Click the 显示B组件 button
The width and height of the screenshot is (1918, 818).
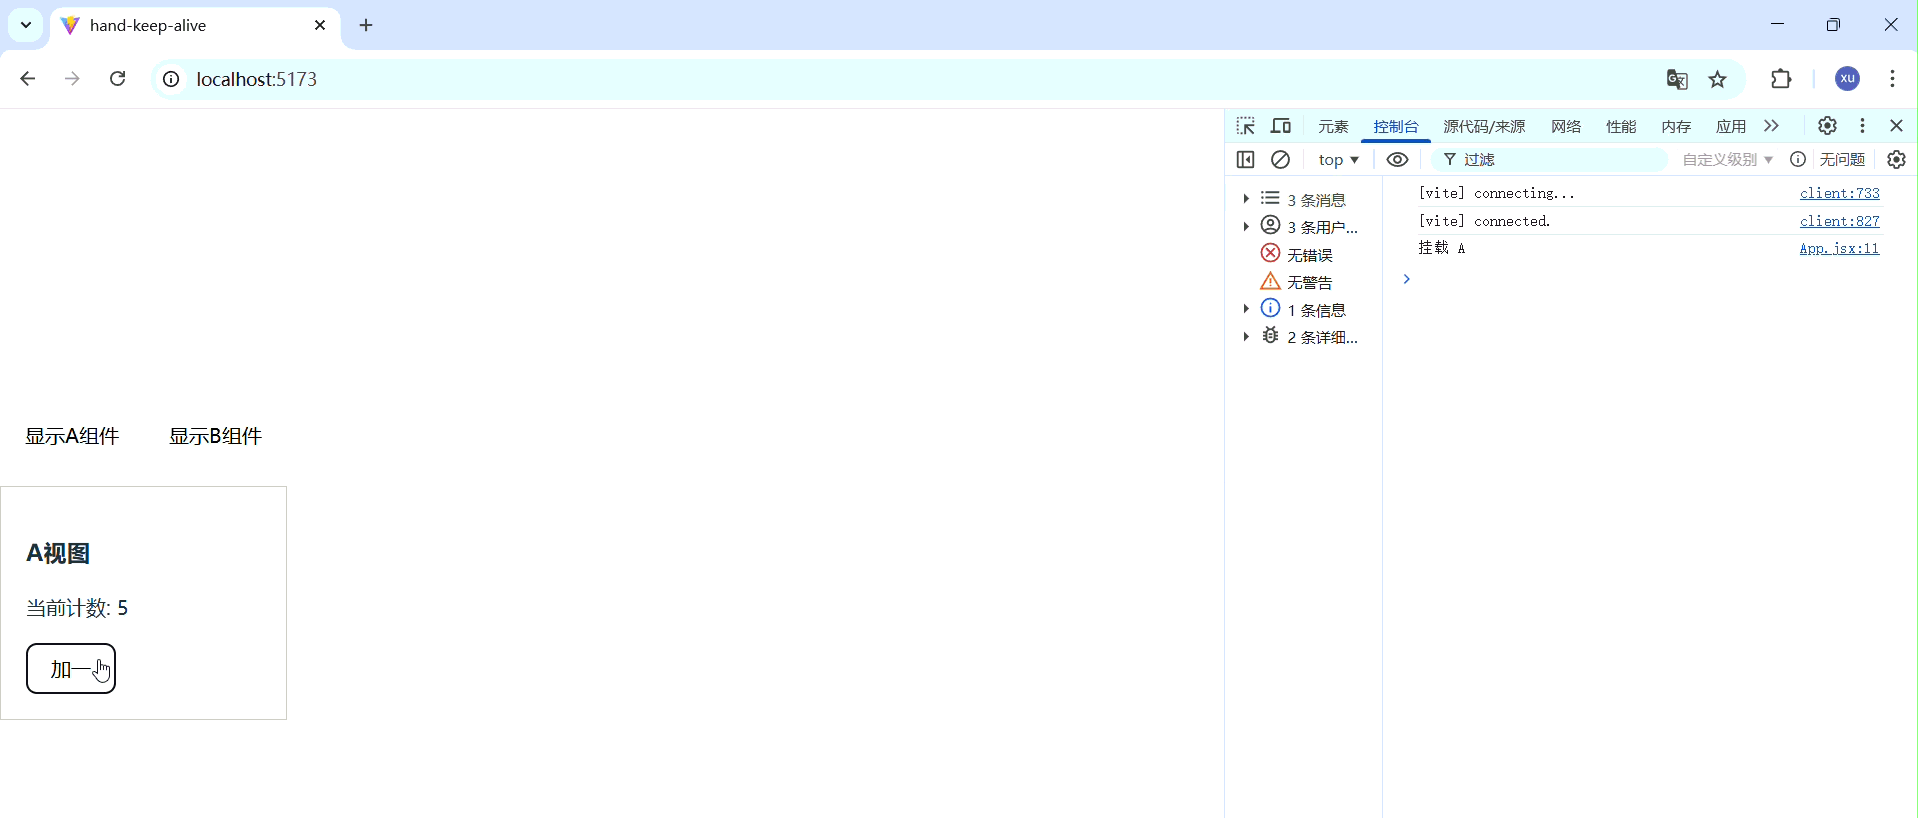coord(215,436)
